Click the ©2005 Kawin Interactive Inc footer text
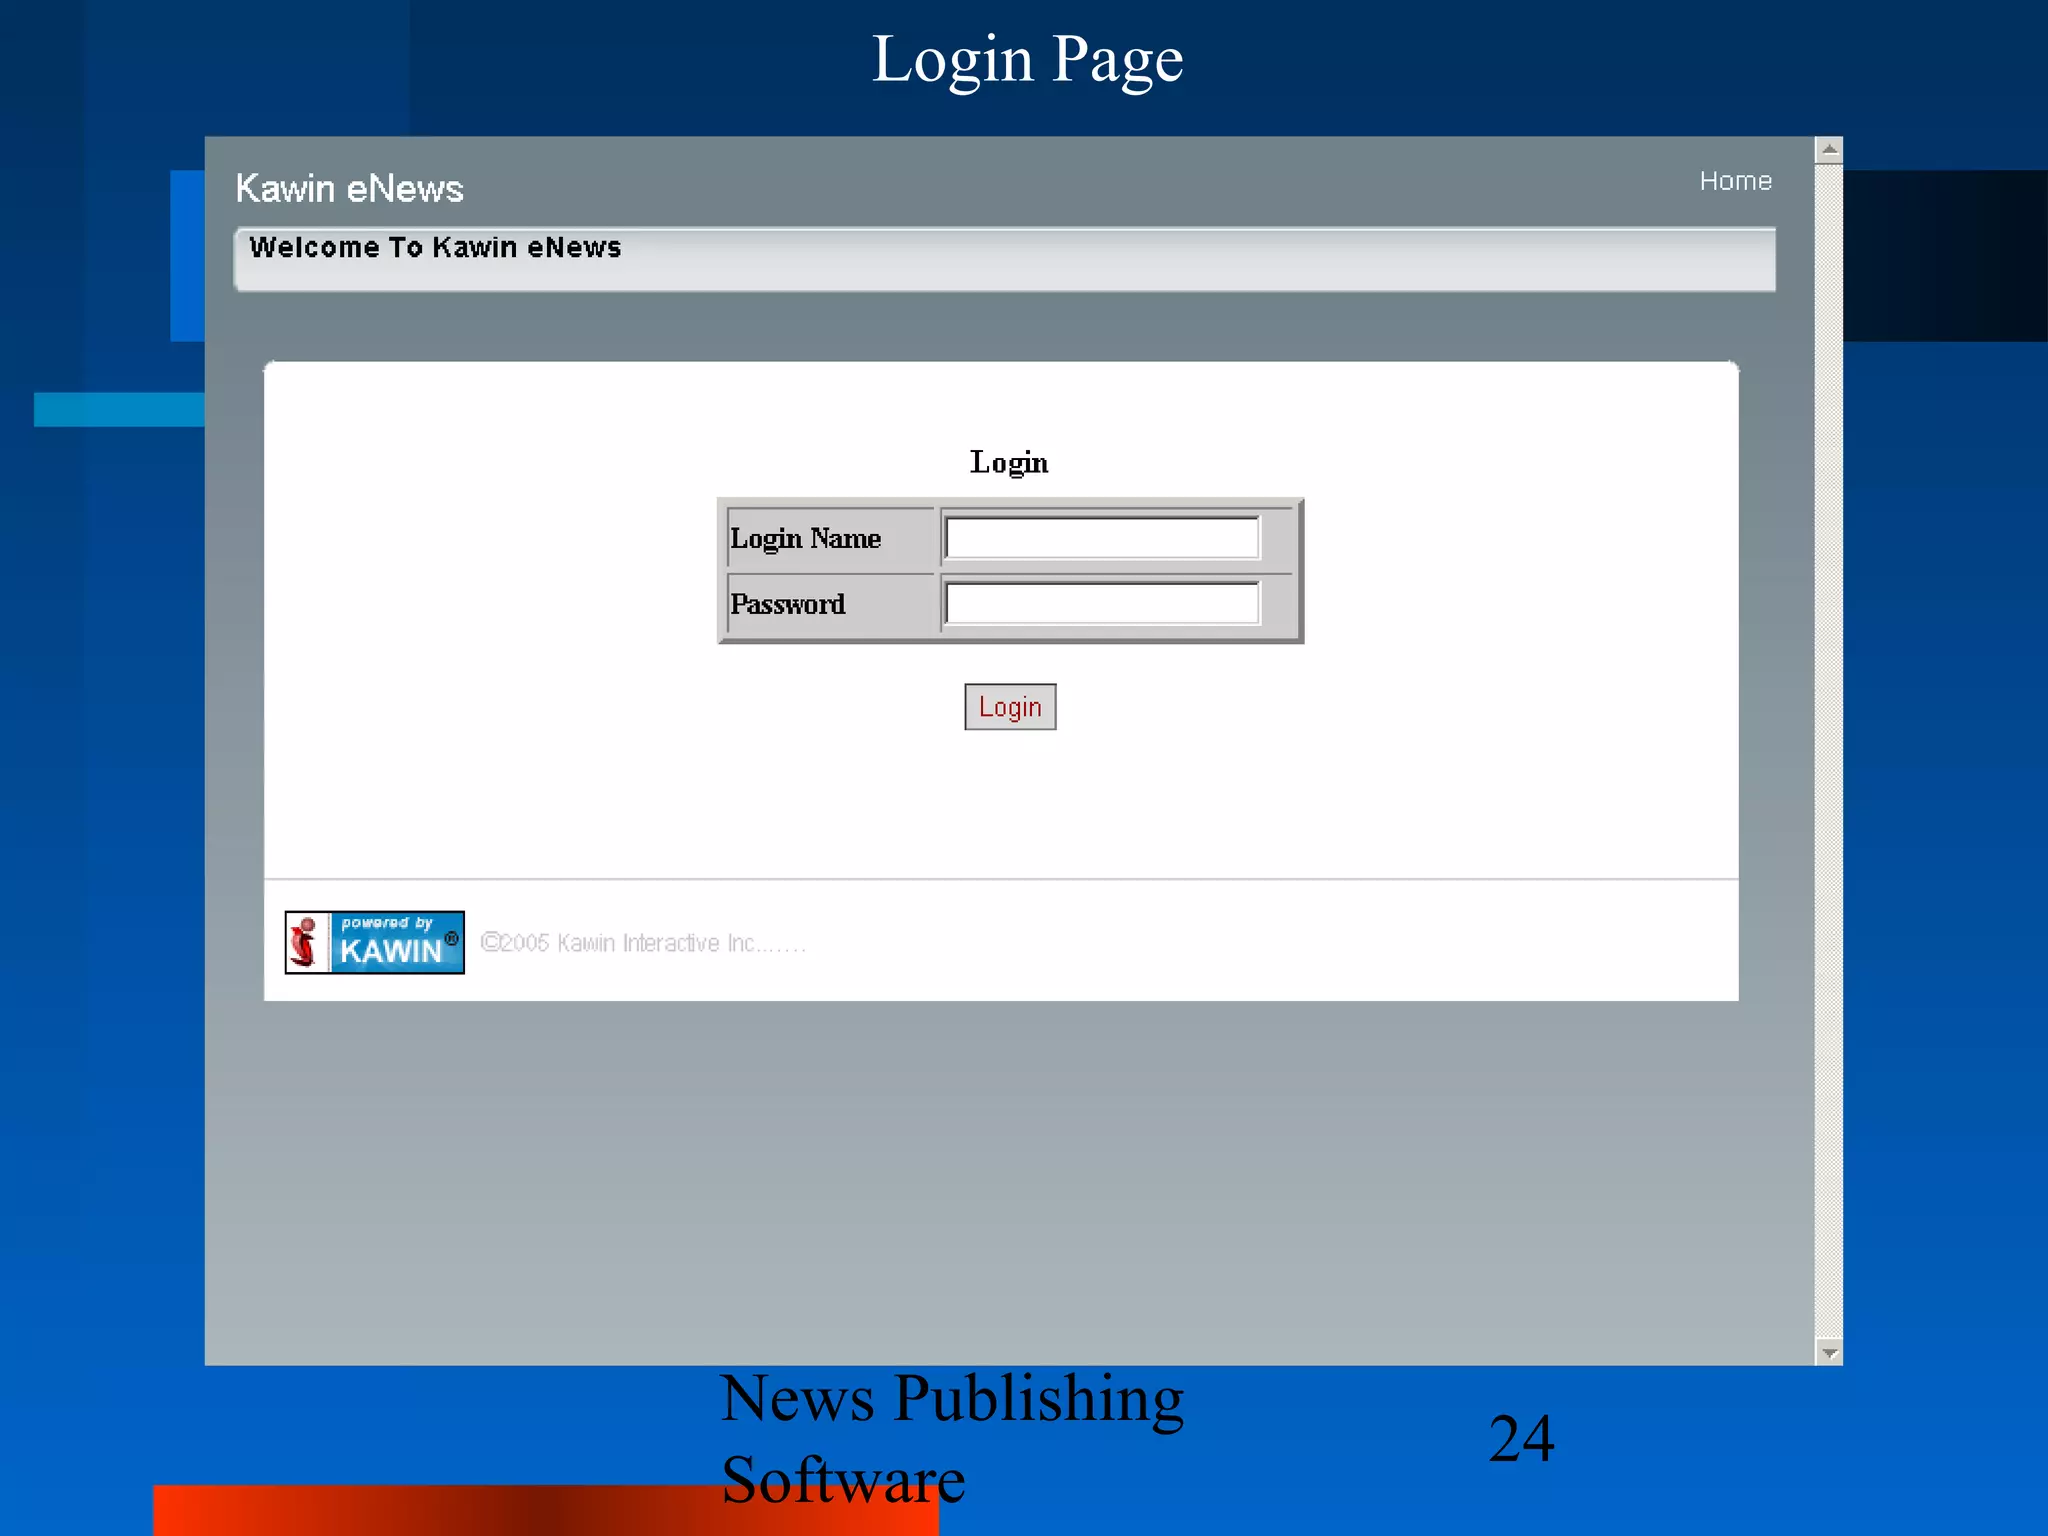Image resolution: width=2048 pixels, height=1536 pixels. tap(643, 943)
